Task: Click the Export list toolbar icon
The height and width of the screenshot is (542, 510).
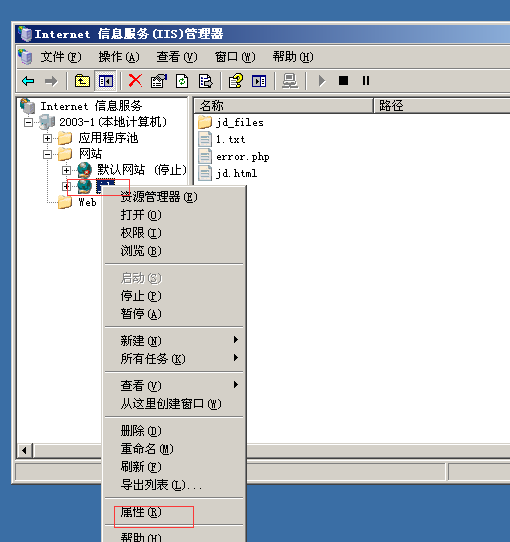Action: pos(206,81)
